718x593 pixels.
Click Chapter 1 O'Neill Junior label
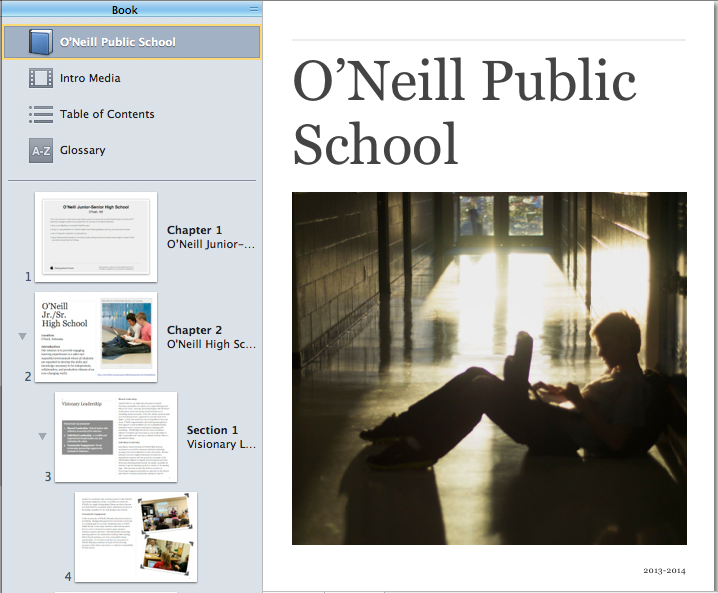(211, 237)
